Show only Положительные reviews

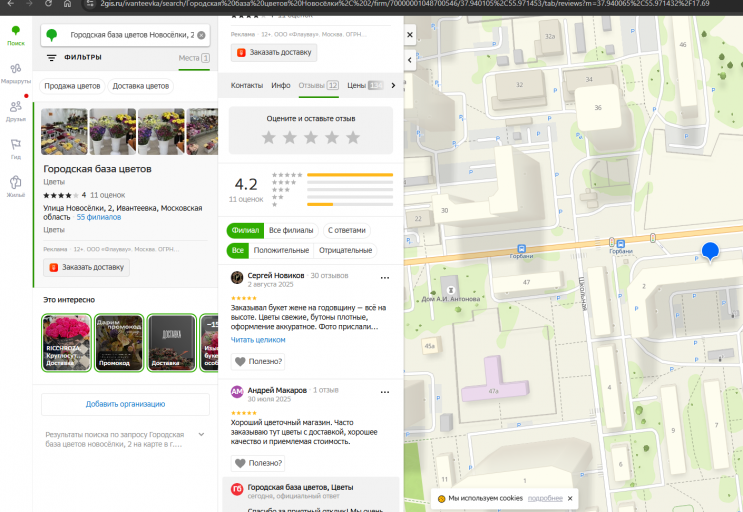[281, 251]
